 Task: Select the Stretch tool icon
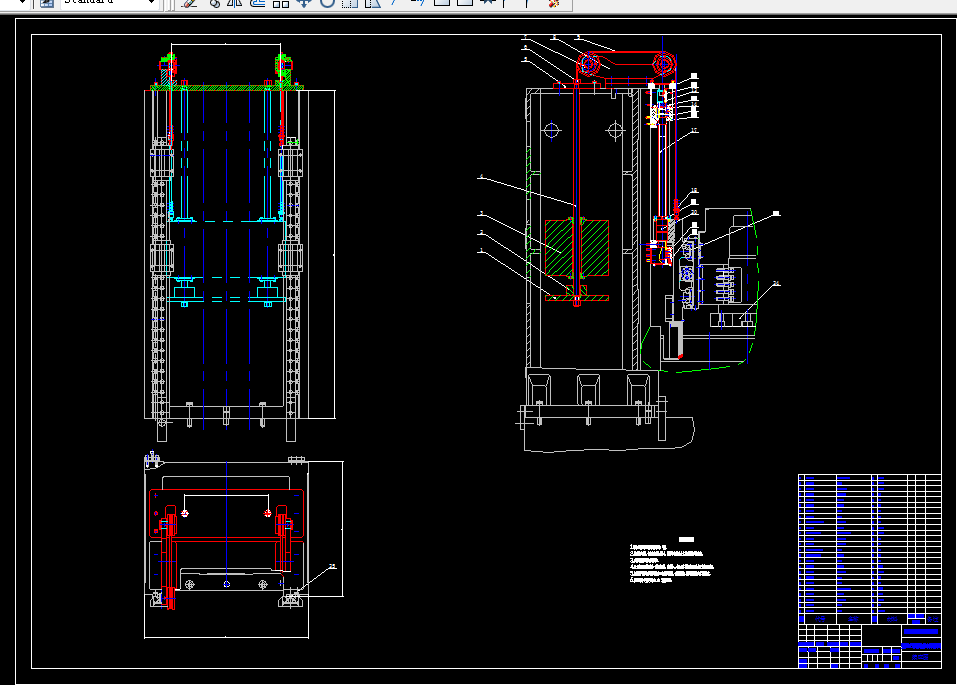(372, 2)
